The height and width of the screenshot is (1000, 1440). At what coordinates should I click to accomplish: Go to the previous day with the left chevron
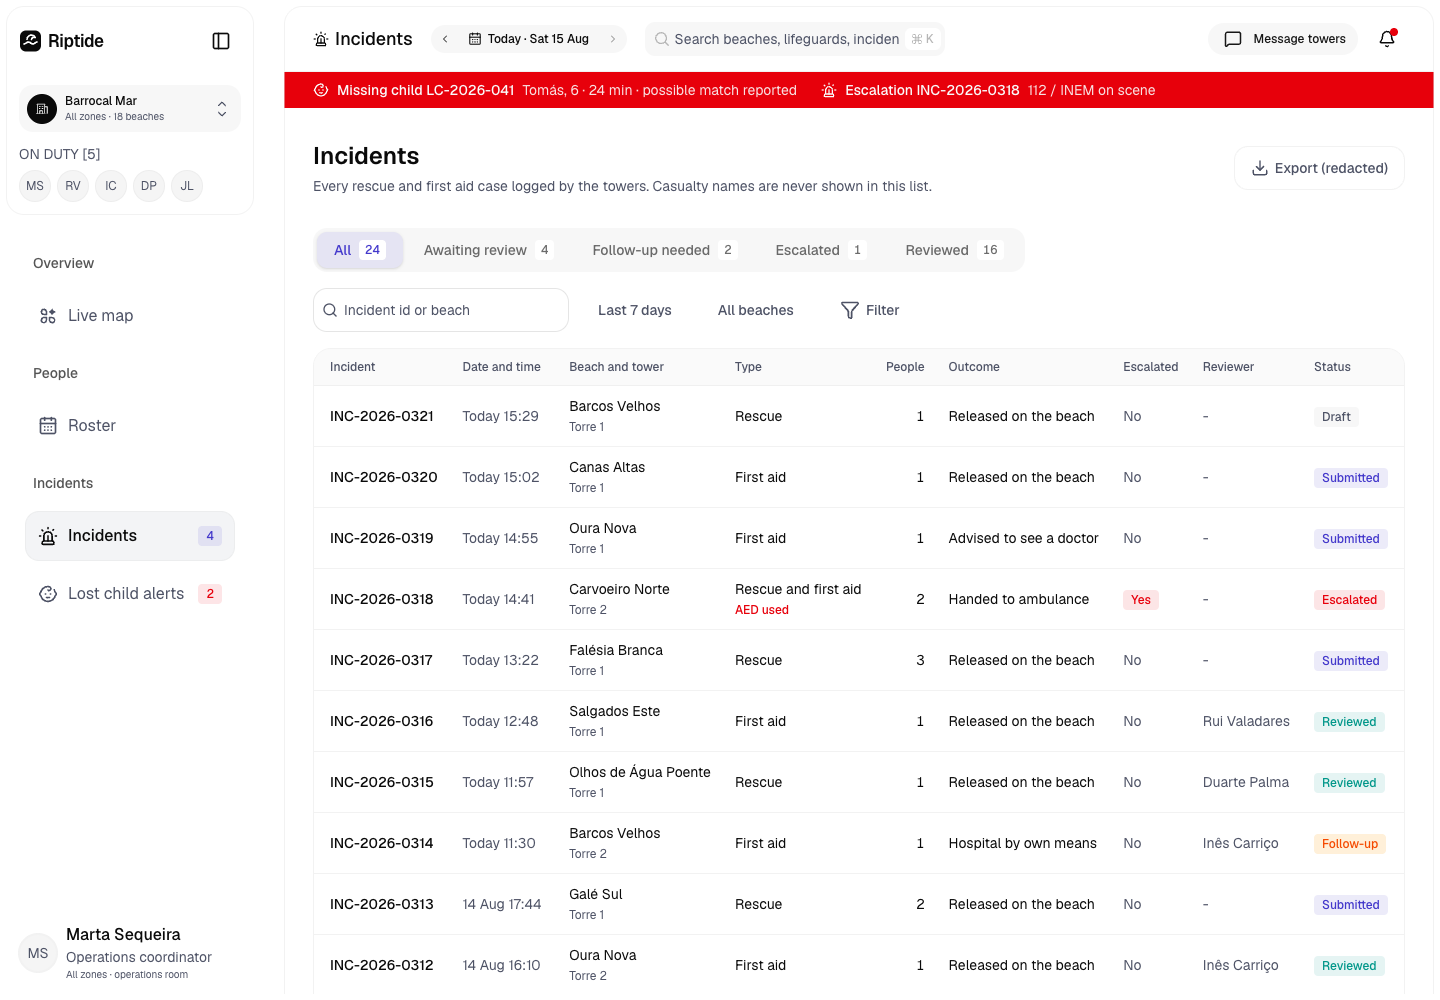coord(445,39)
